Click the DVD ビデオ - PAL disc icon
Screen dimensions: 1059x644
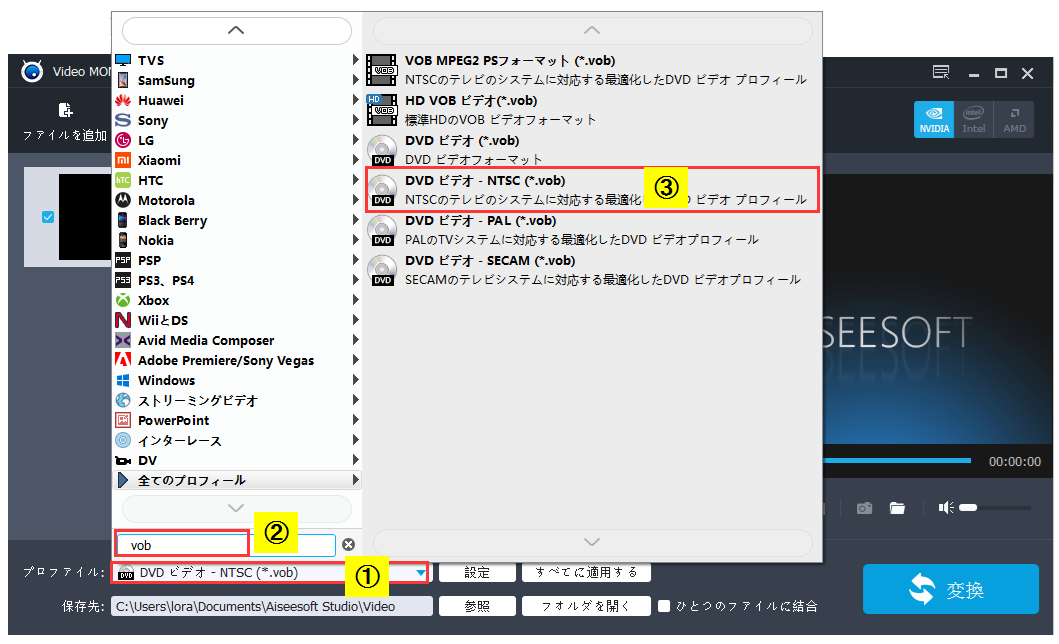[x=382, y=230]
